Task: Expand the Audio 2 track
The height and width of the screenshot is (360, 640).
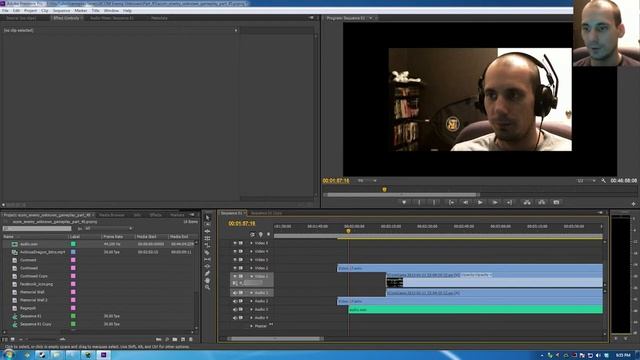Action: [251, 301]
